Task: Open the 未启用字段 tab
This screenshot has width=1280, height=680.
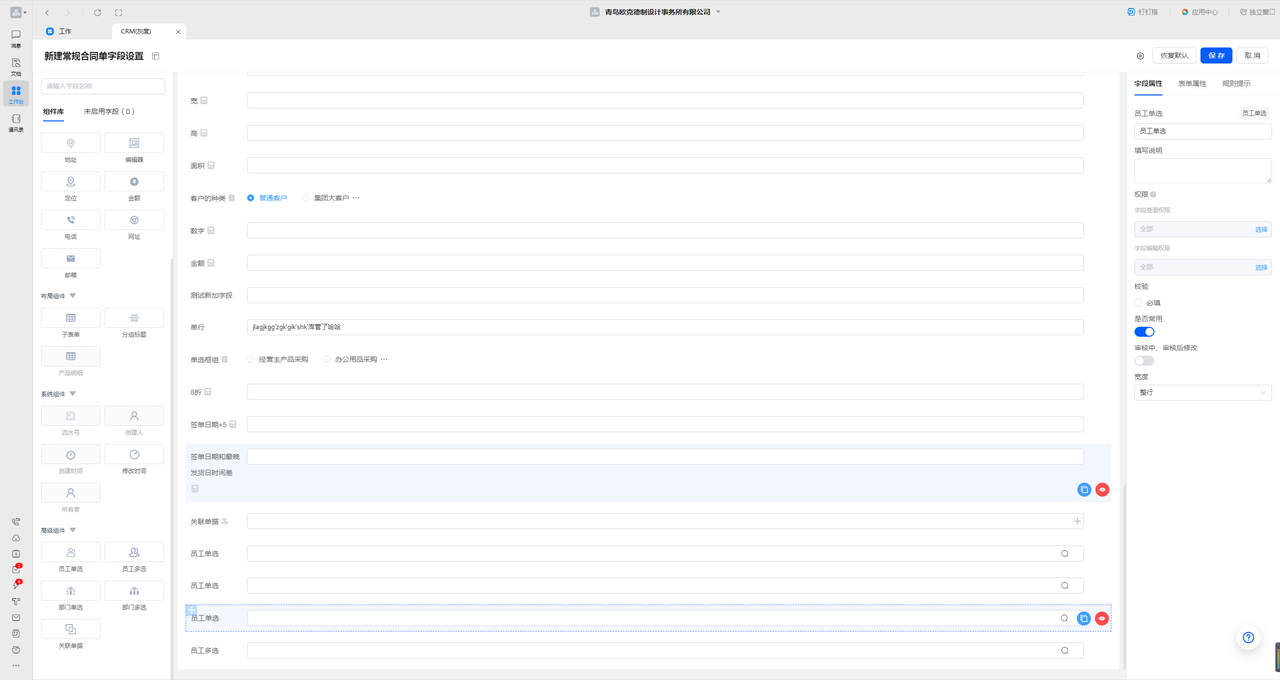Action: coord(109,111)
